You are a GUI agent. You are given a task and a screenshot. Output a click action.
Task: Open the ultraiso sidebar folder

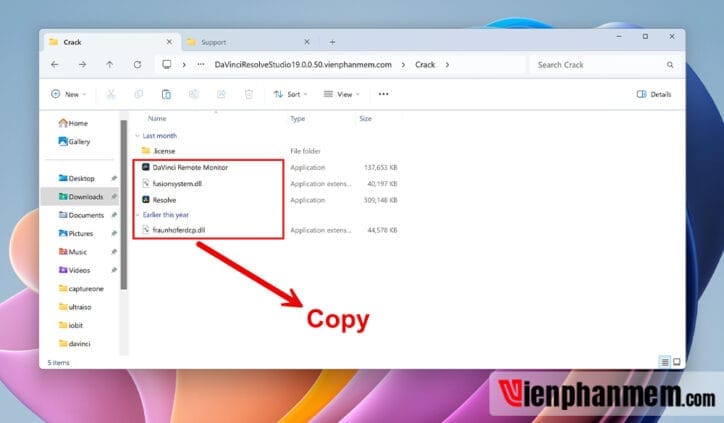[x=75, y=307]
